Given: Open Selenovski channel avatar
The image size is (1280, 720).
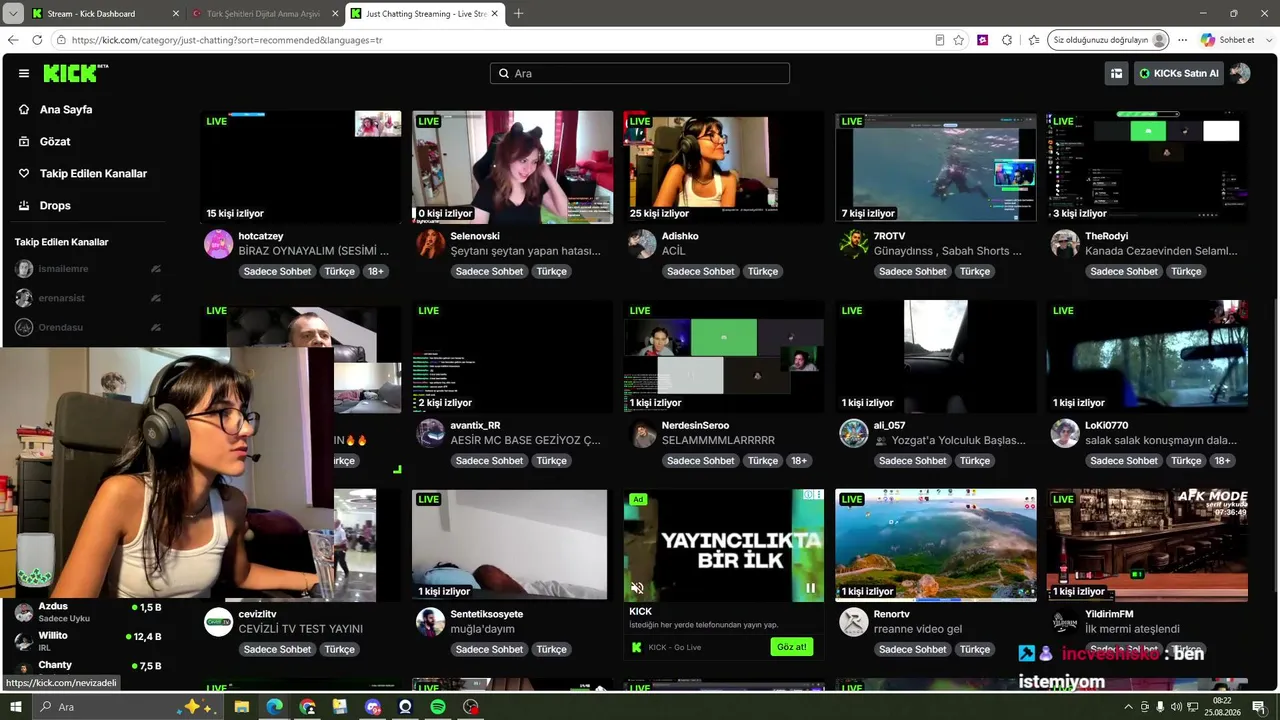Looking at the screenshot, I should click(430, 244).
